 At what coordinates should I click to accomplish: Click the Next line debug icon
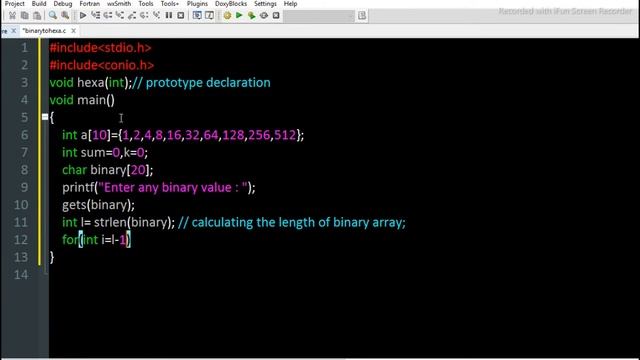pos(108,16)
